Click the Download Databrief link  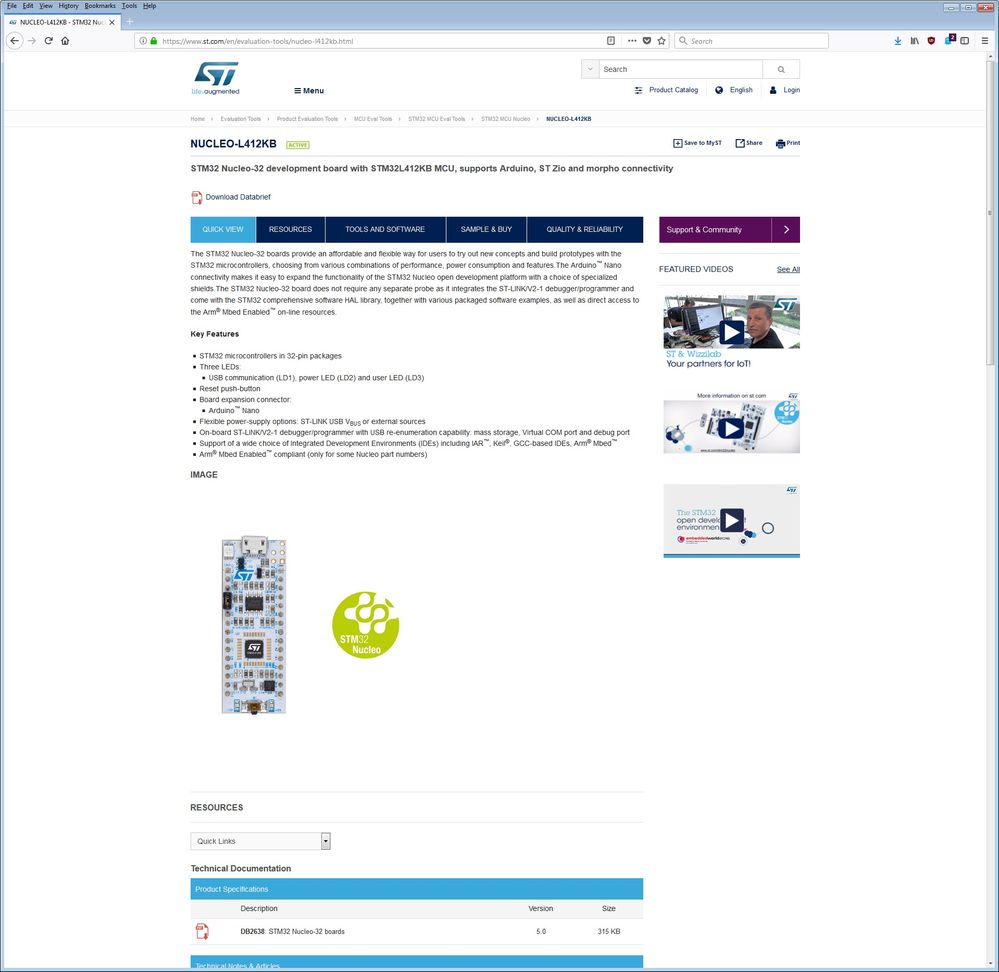(238, 197)
